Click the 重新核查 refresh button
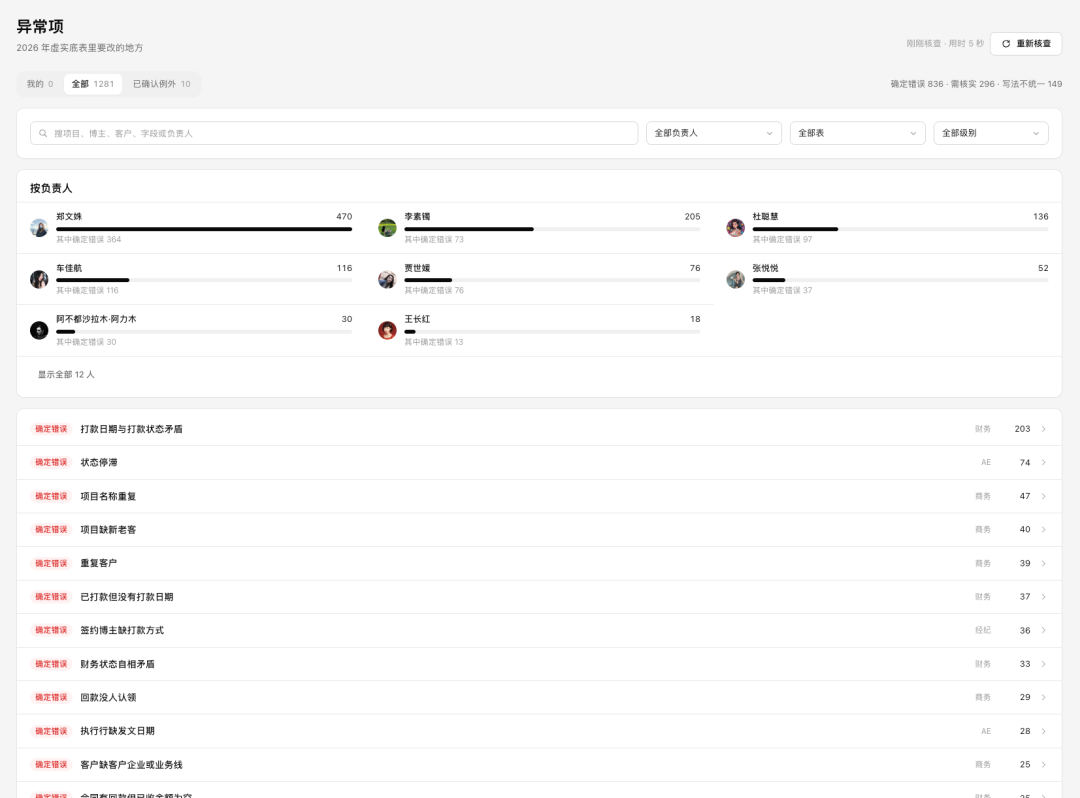The image size is (1080, 798). (x=1026, y=43)
